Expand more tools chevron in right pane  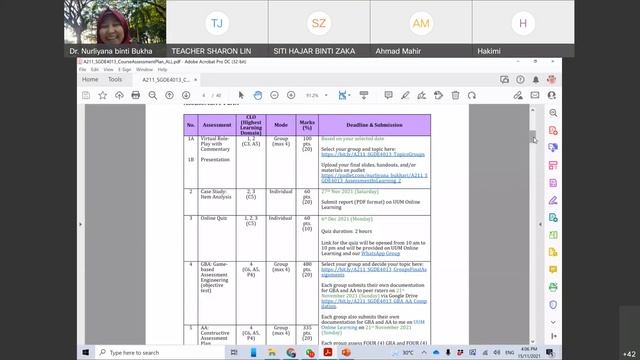point(553,322)
